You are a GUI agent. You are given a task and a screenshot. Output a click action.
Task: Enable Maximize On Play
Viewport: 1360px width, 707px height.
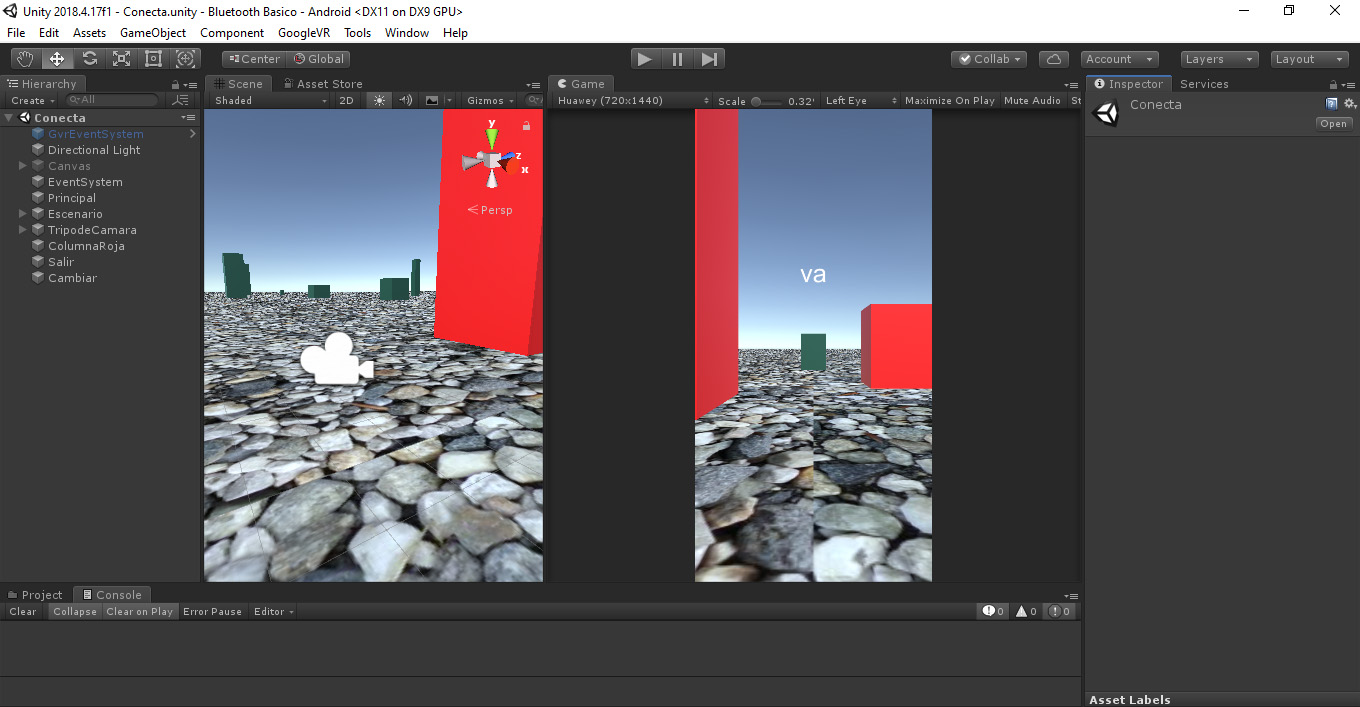(949, 100)
